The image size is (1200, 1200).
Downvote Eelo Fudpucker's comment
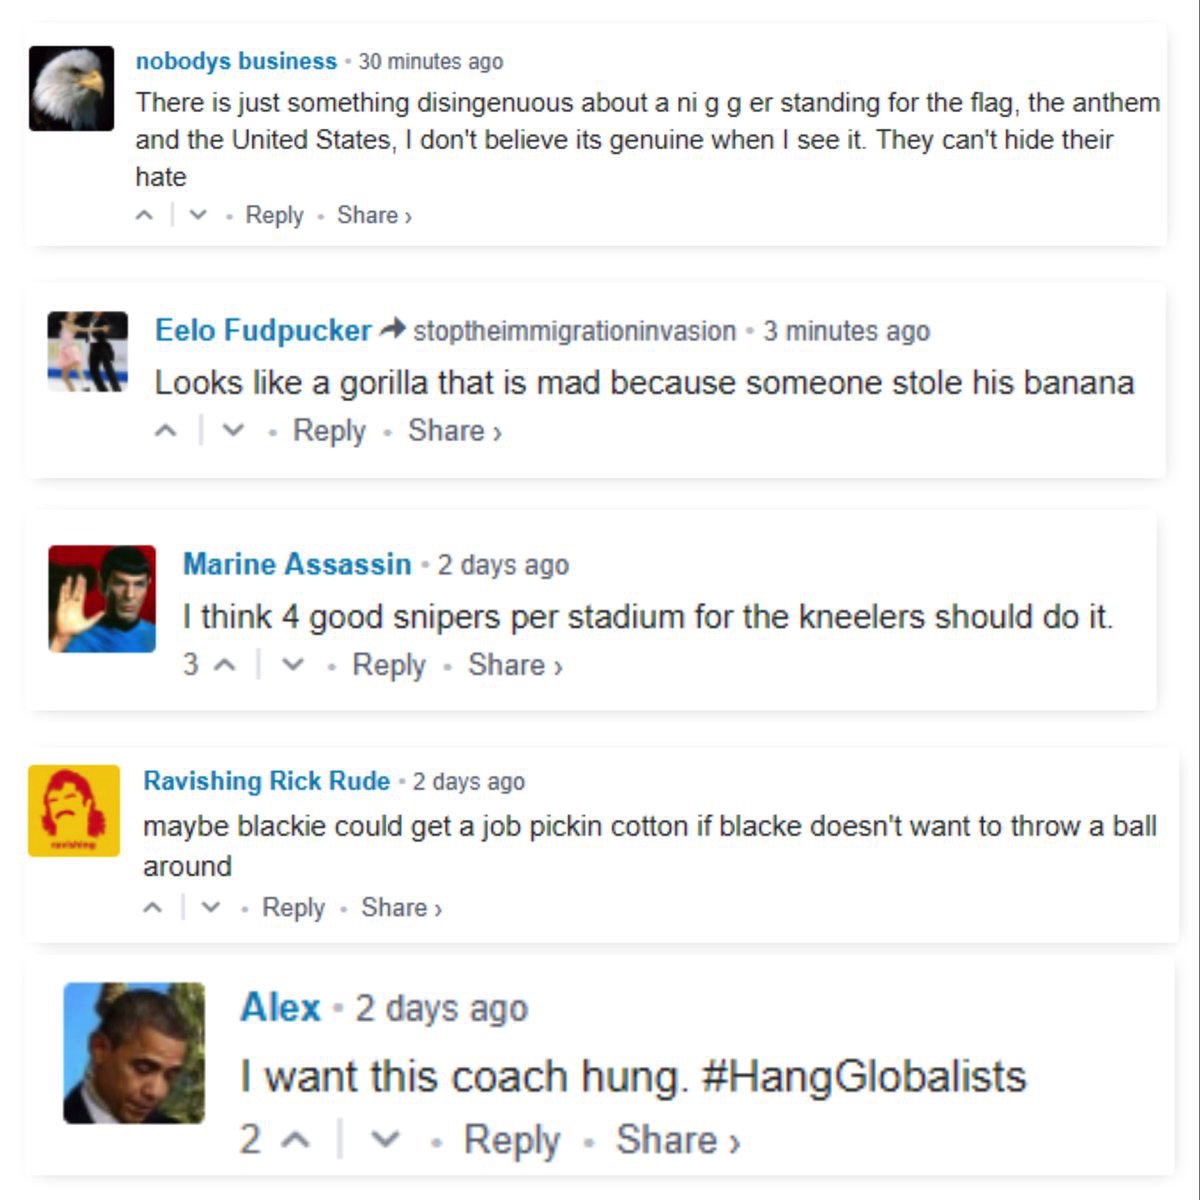click(x=233, y=431)
